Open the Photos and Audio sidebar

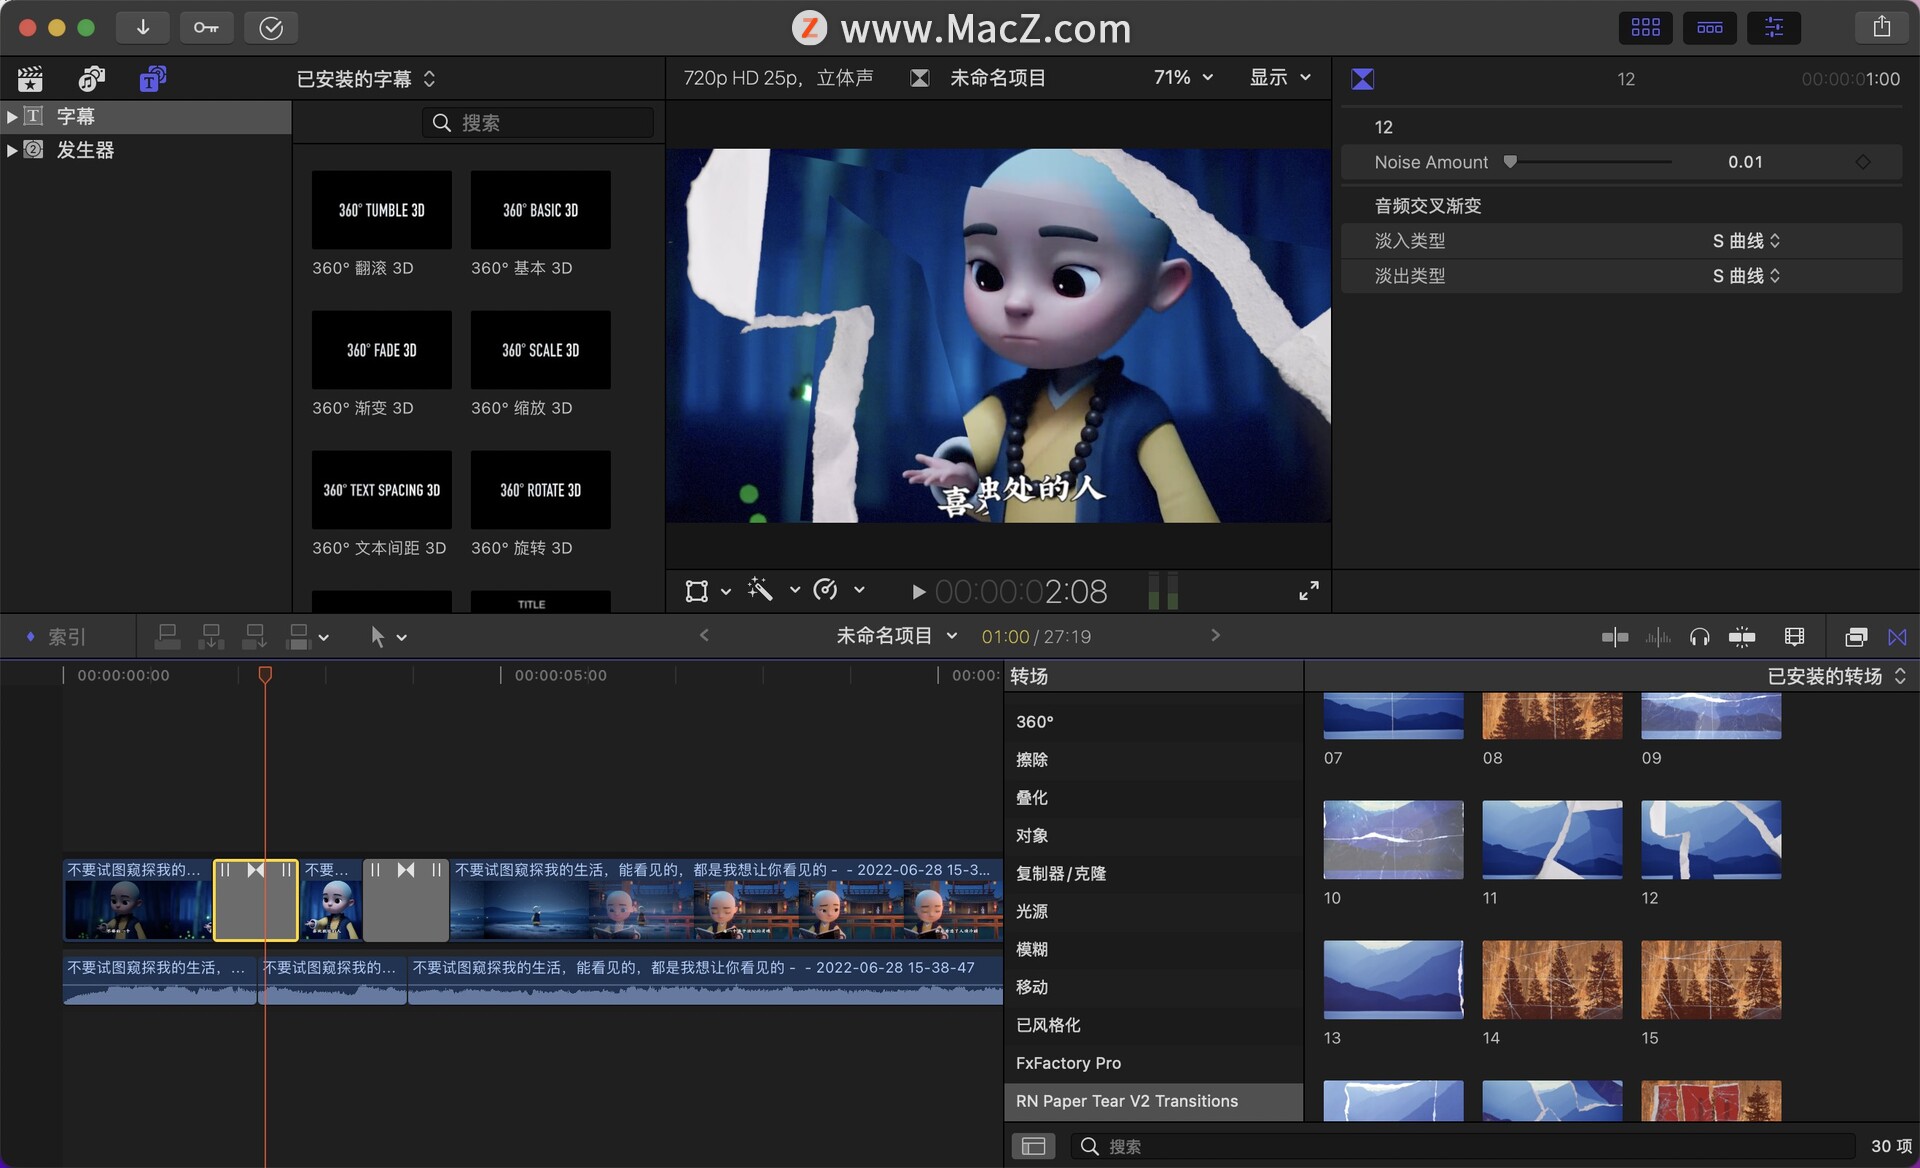pos(91,79)
